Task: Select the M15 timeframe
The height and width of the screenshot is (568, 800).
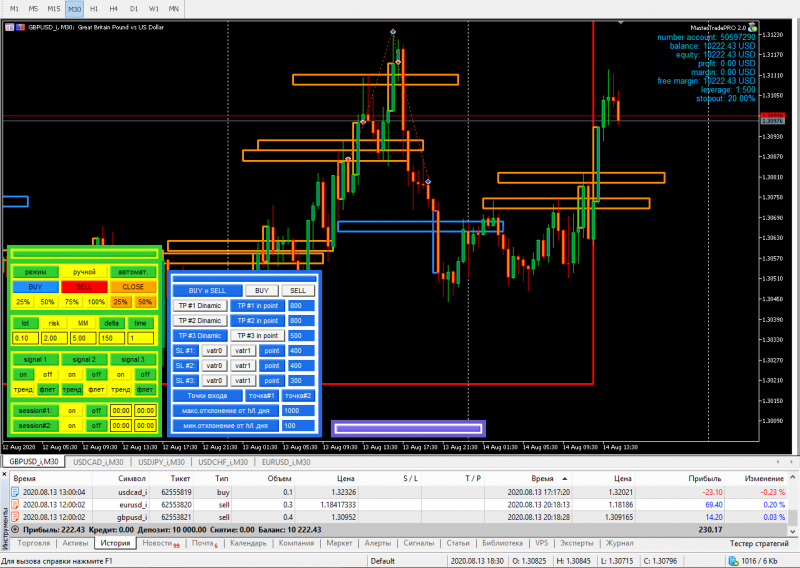Action: click(x=54, y=9)
